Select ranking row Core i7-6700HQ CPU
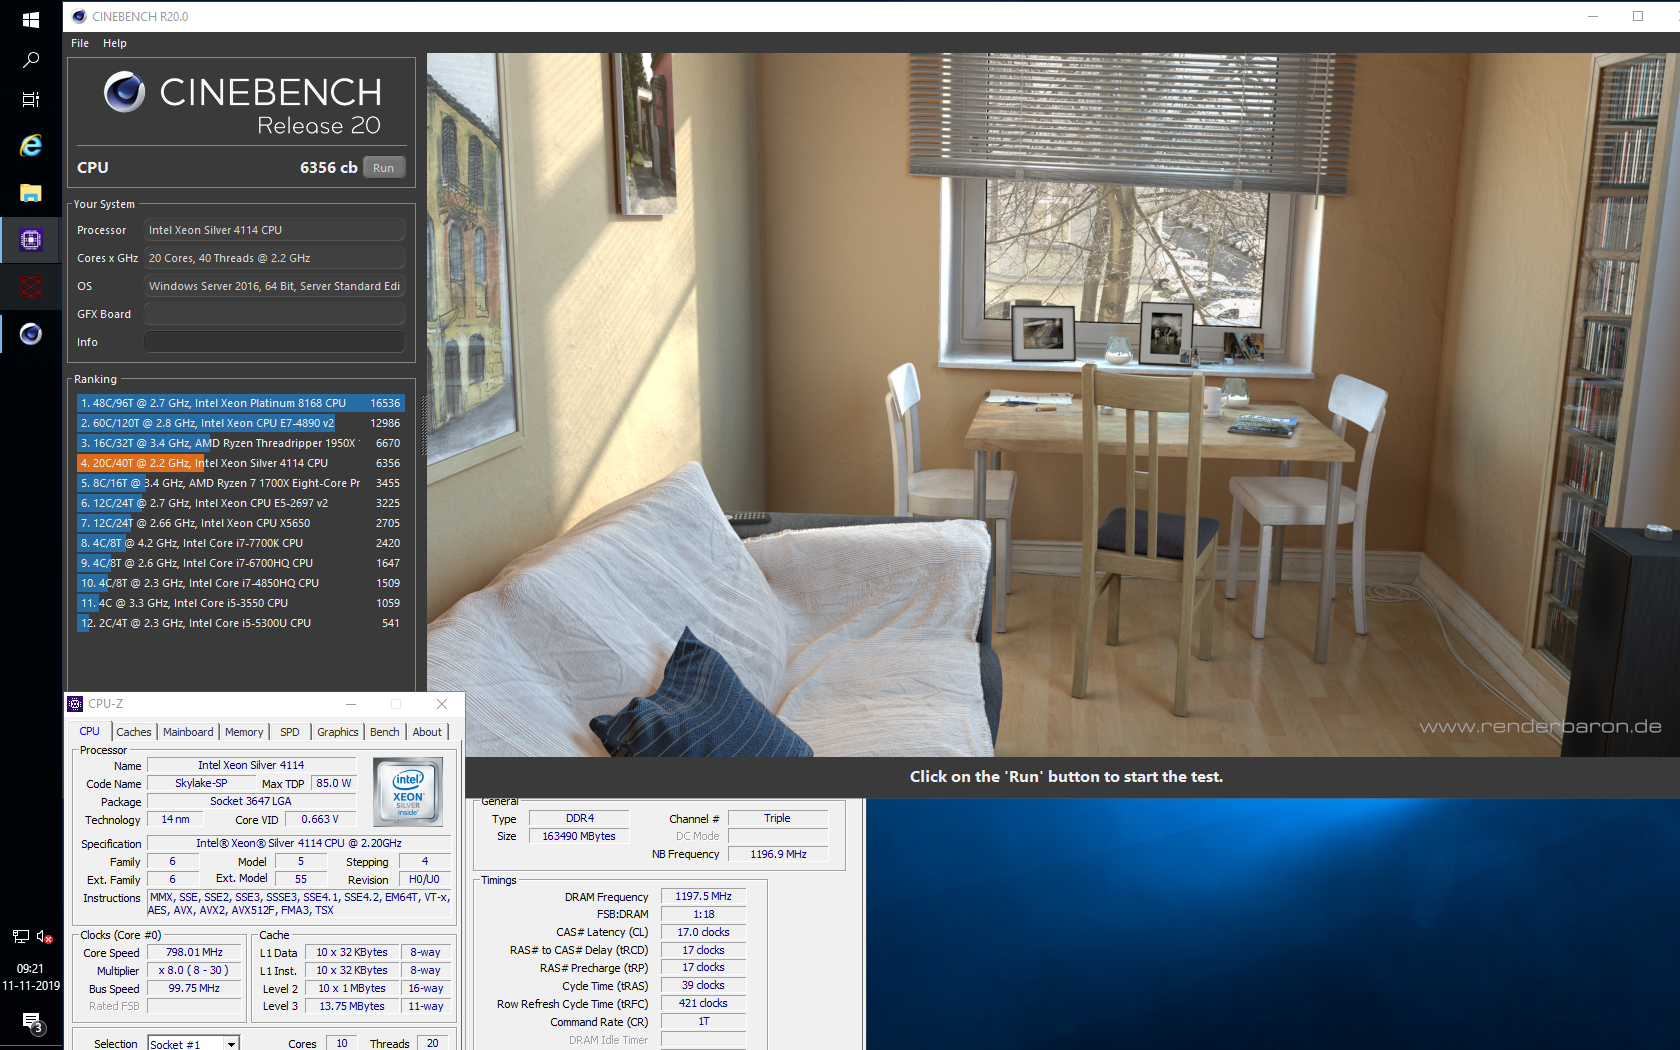The height and width of the screenshot is (1050, 1680). [240, 563]
